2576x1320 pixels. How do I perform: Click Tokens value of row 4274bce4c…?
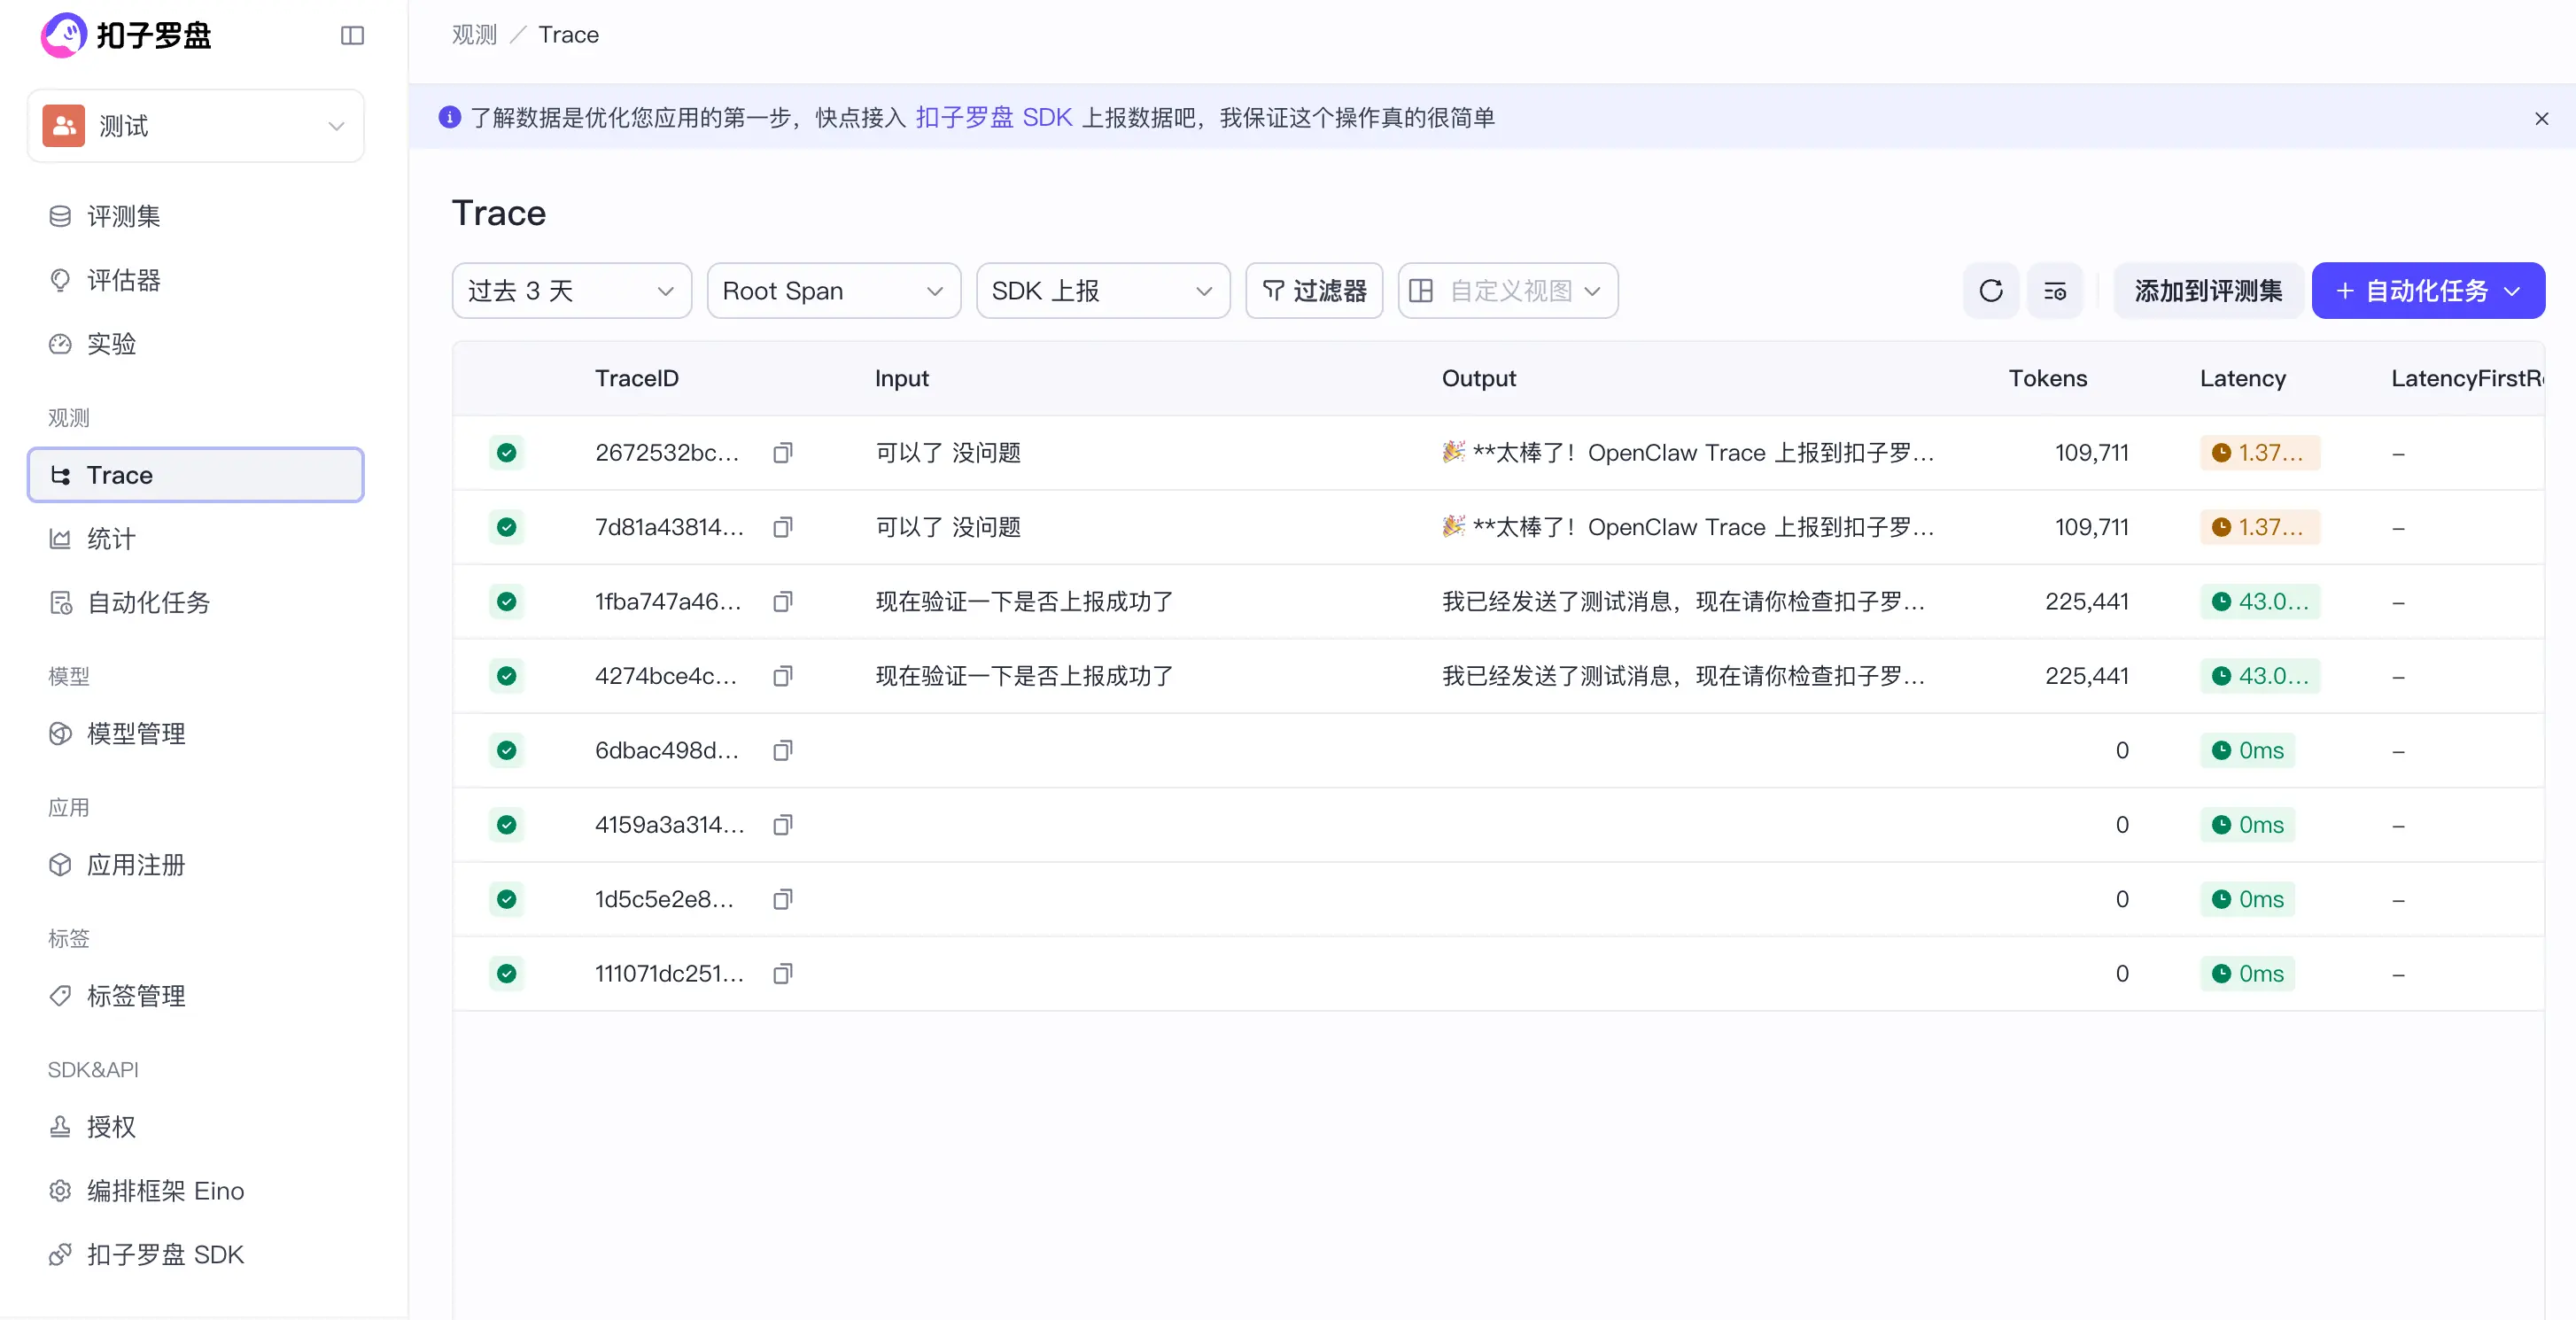(2087, 676)
